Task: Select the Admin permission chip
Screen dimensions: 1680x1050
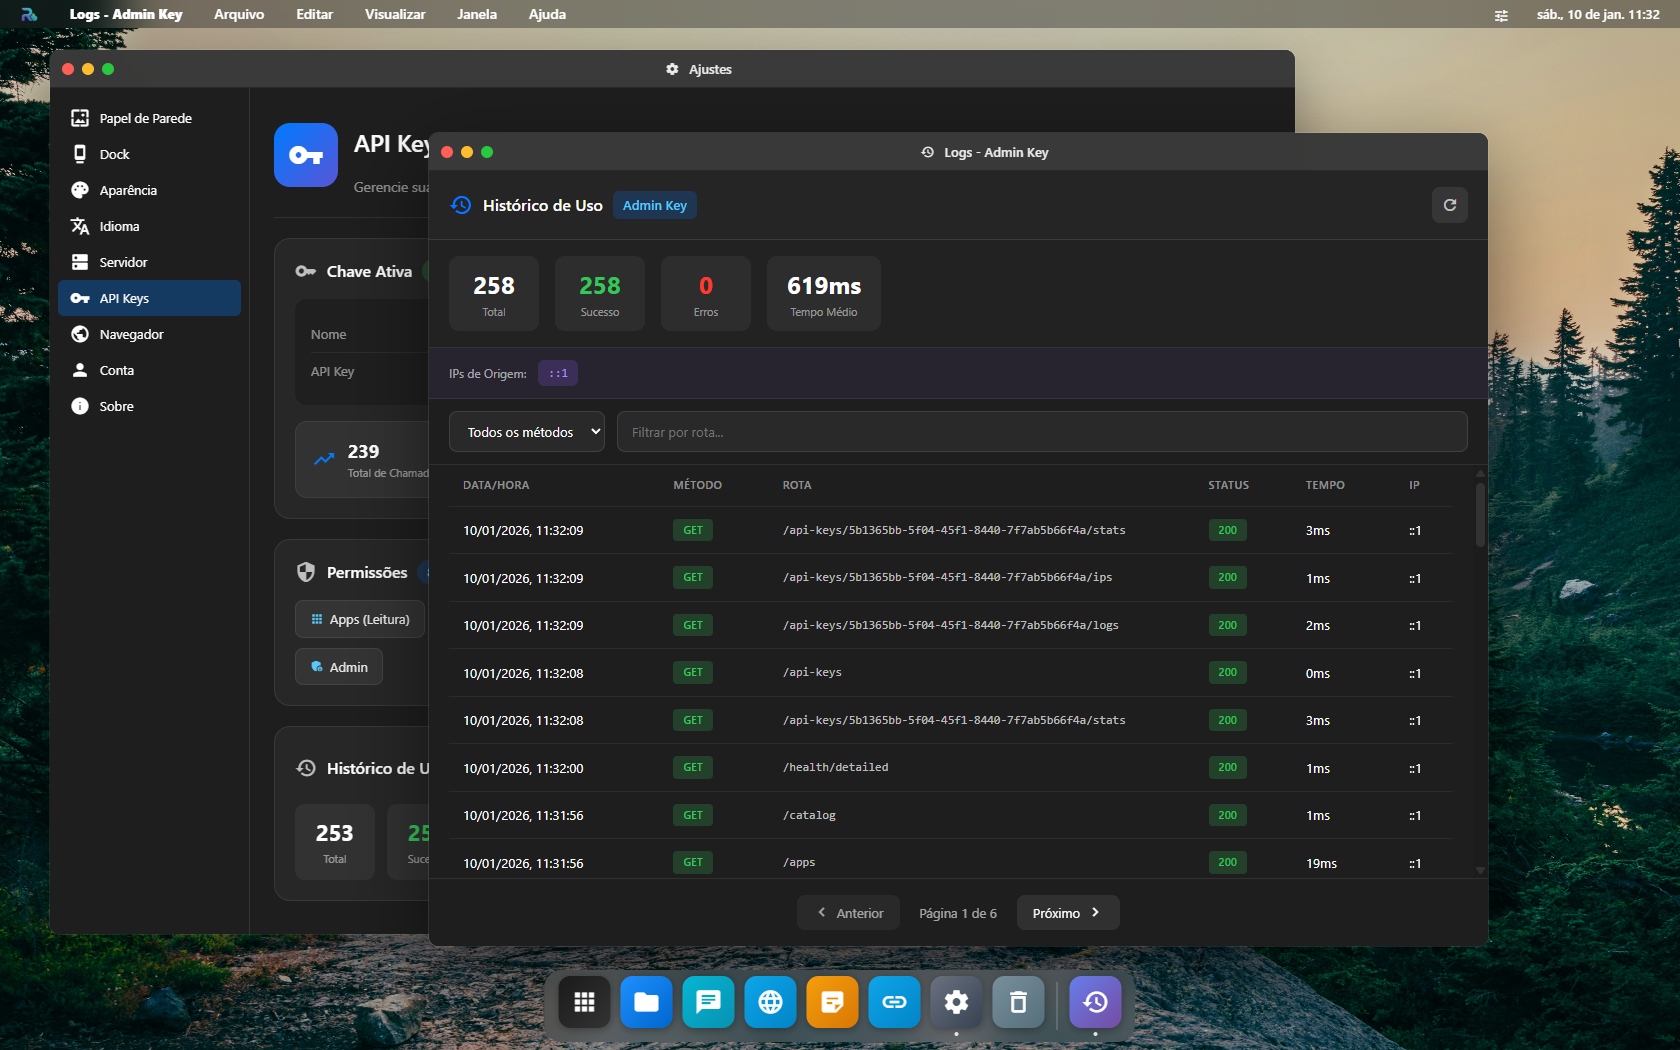Action: click(339, 667)
